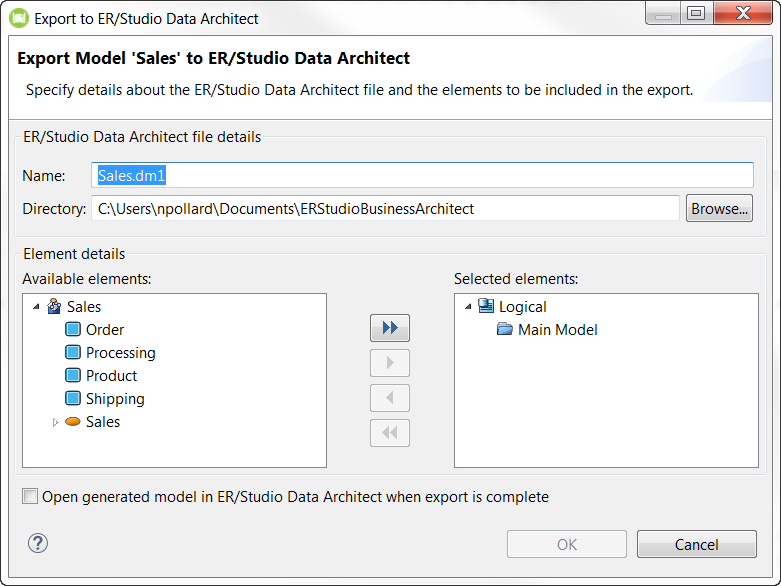Click the Main Model folder icon
Screen dimensions: 781x586
tap(505, 329)
